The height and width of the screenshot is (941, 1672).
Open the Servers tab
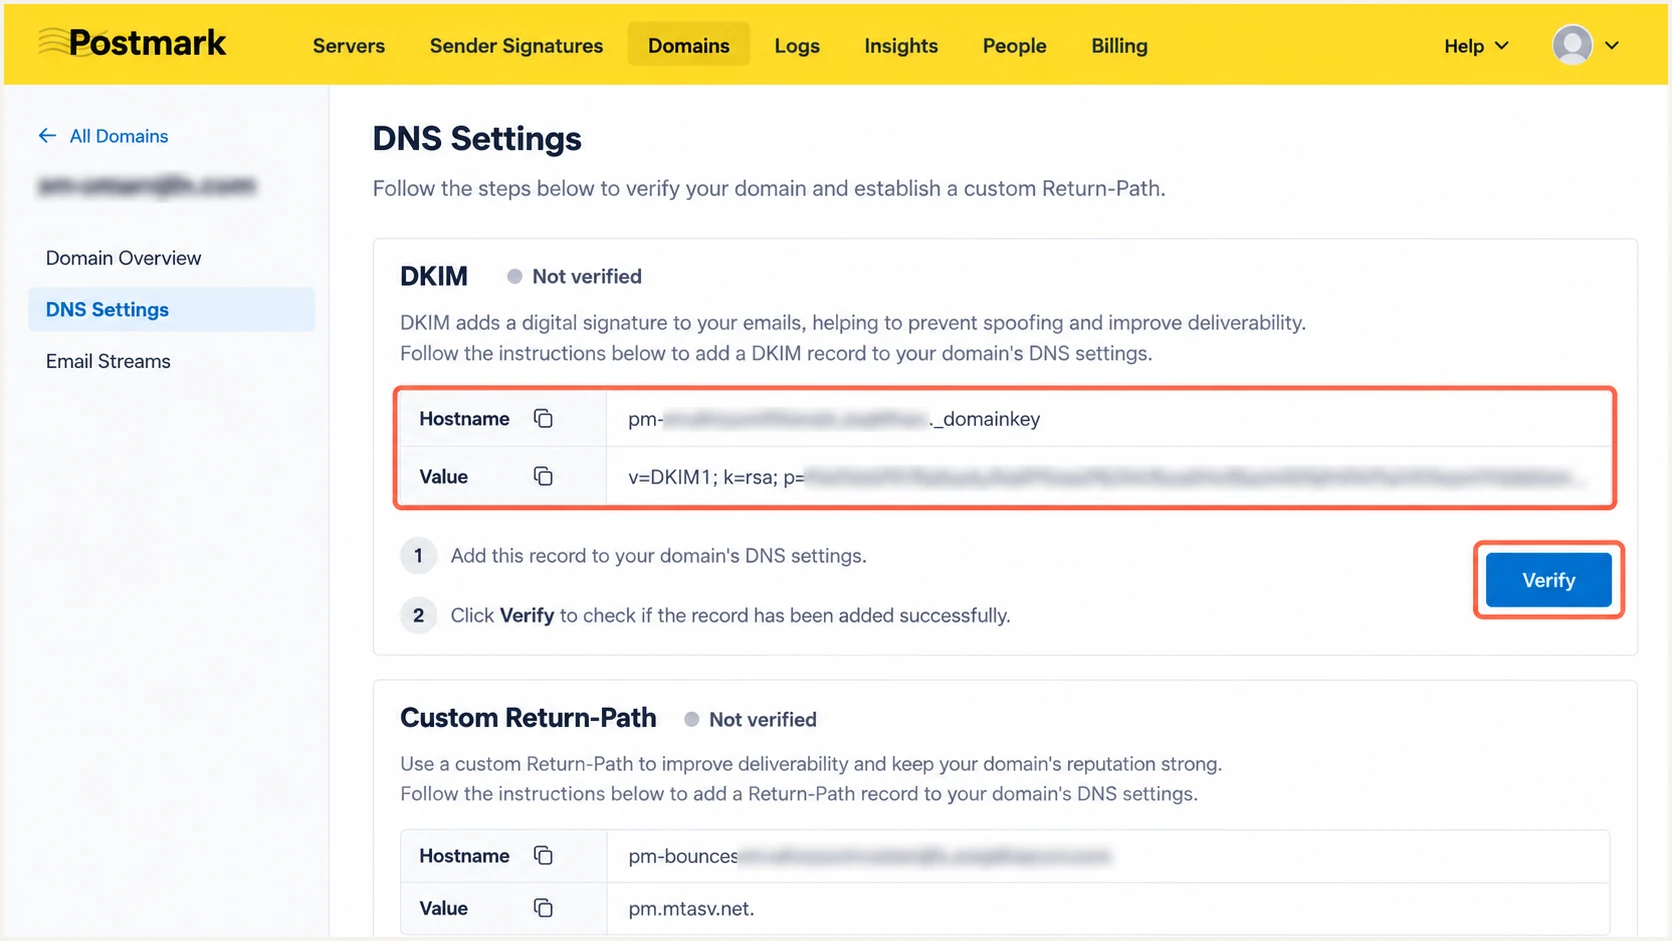pos(348,46)
